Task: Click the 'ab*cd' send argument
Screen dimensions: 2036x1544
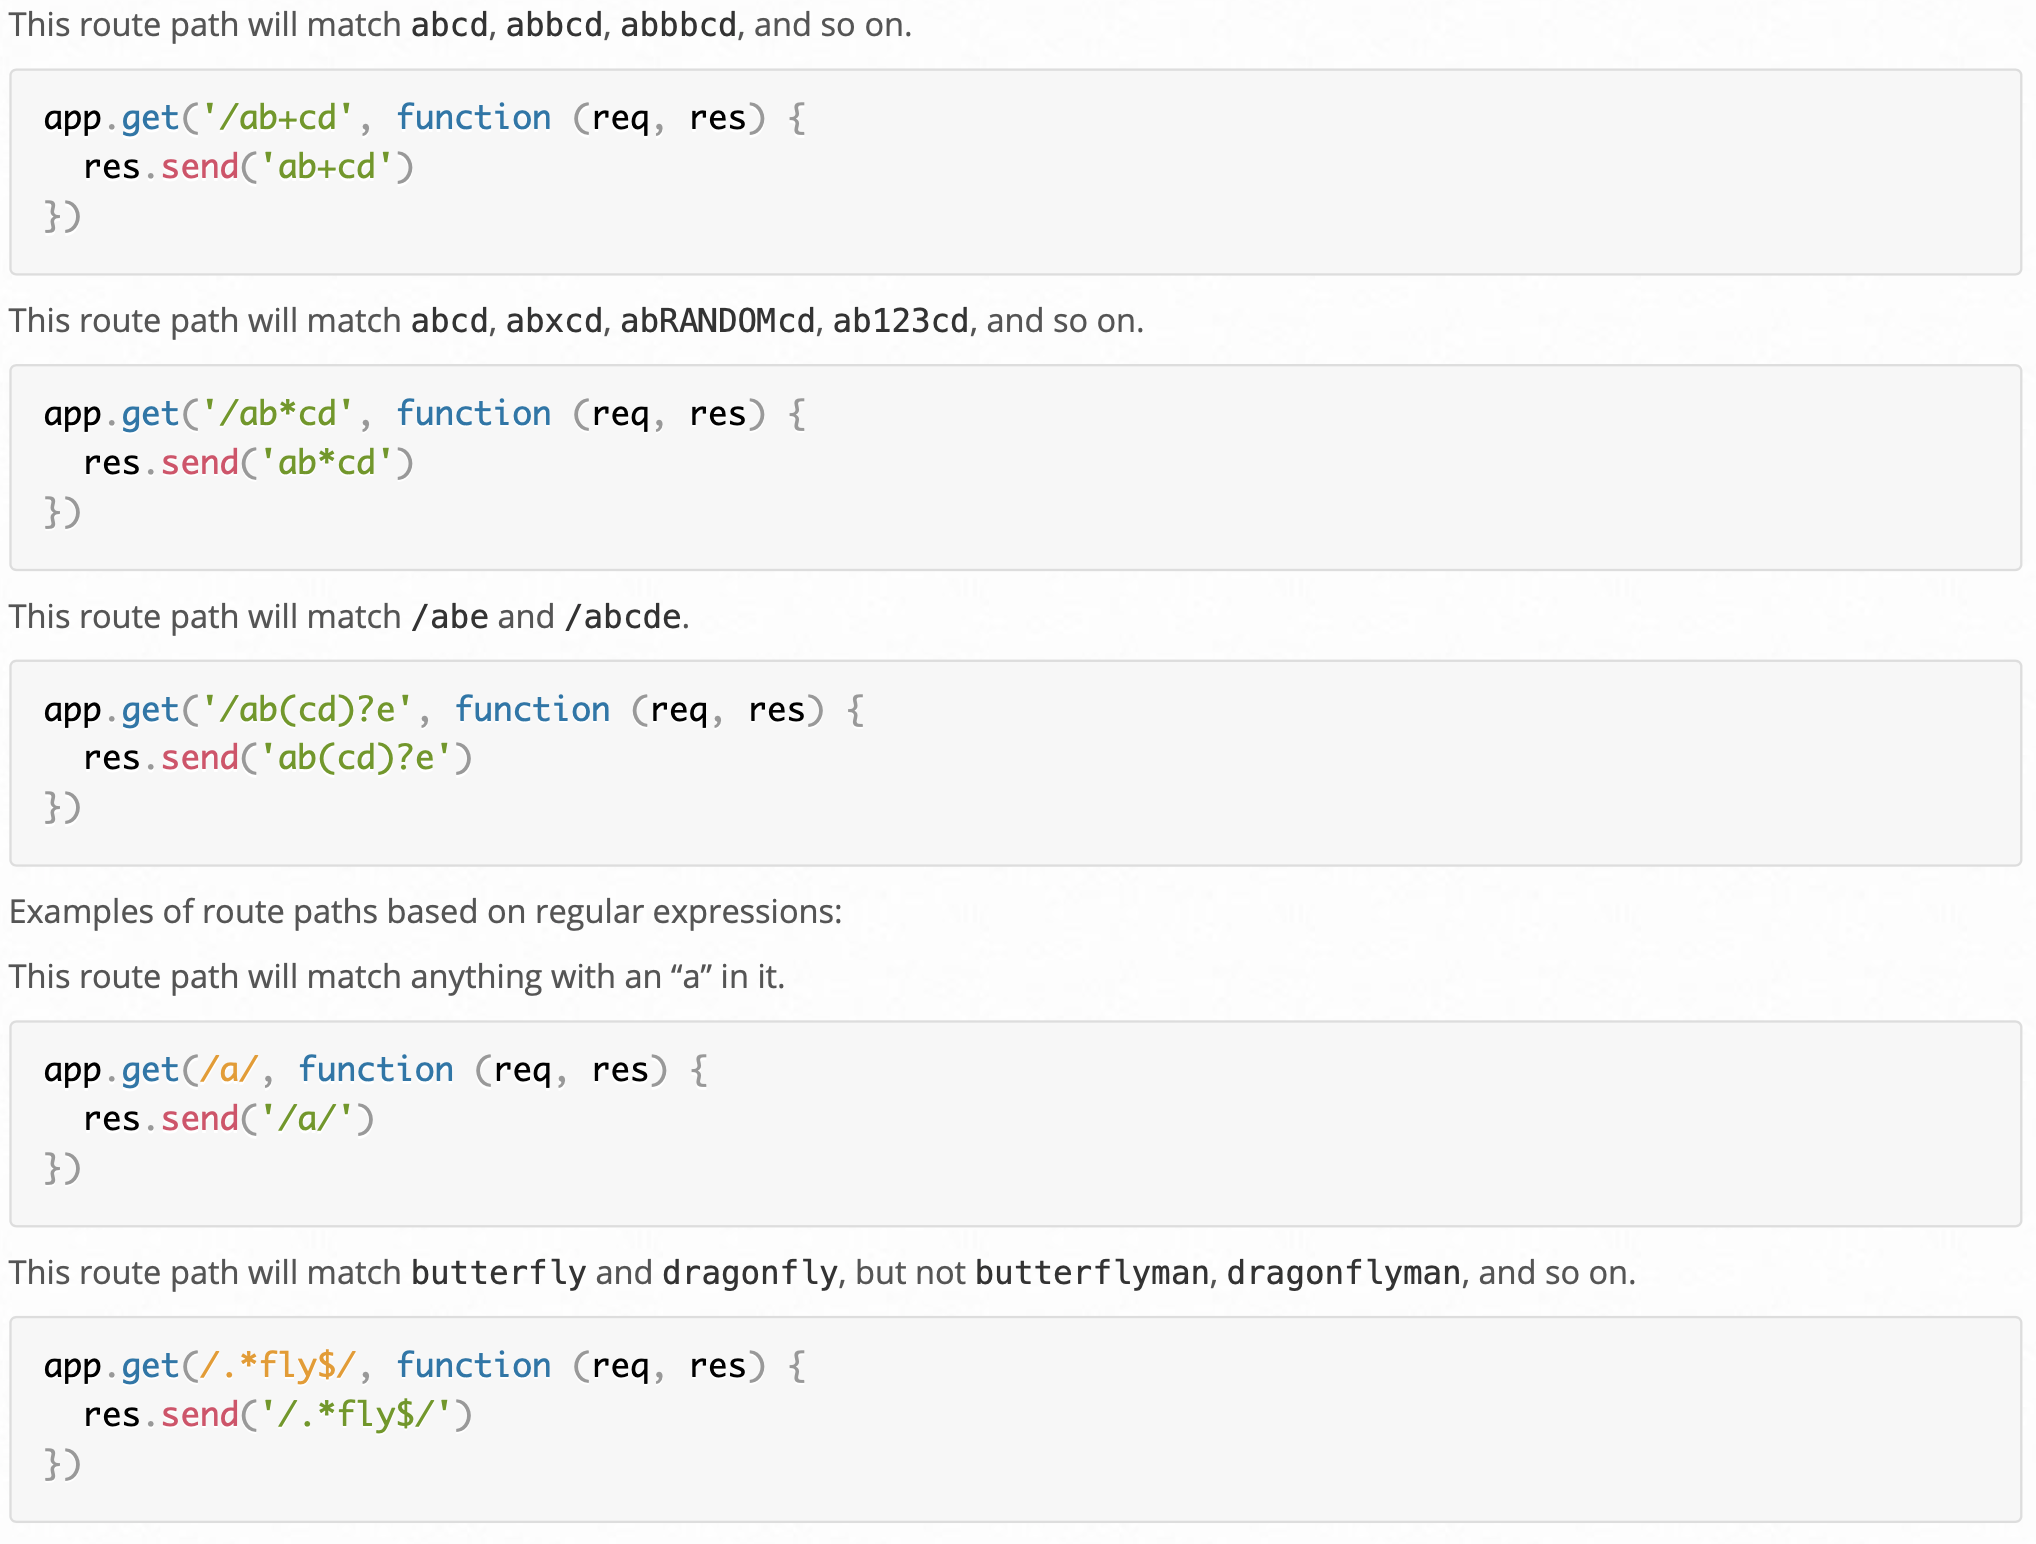Action: click(326, 463)
